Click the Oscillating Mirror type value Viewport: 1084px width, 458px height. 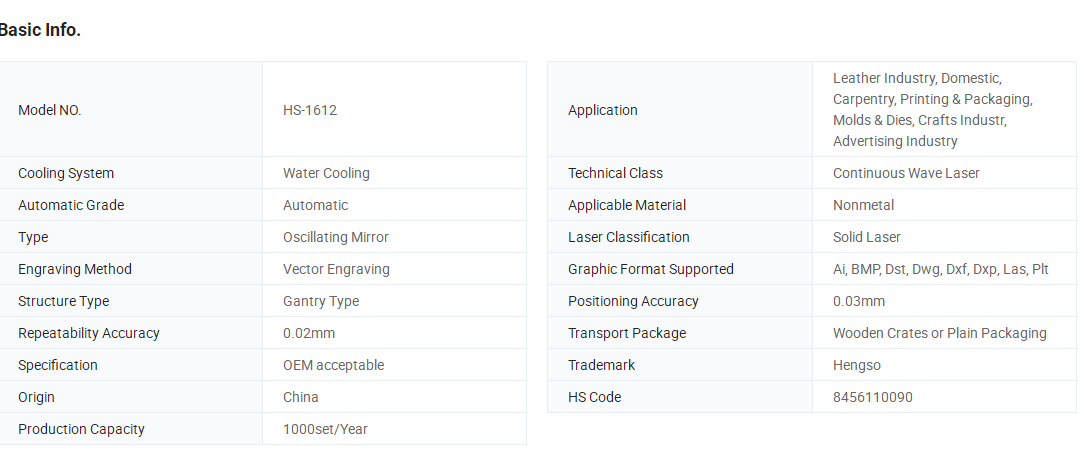335,237
